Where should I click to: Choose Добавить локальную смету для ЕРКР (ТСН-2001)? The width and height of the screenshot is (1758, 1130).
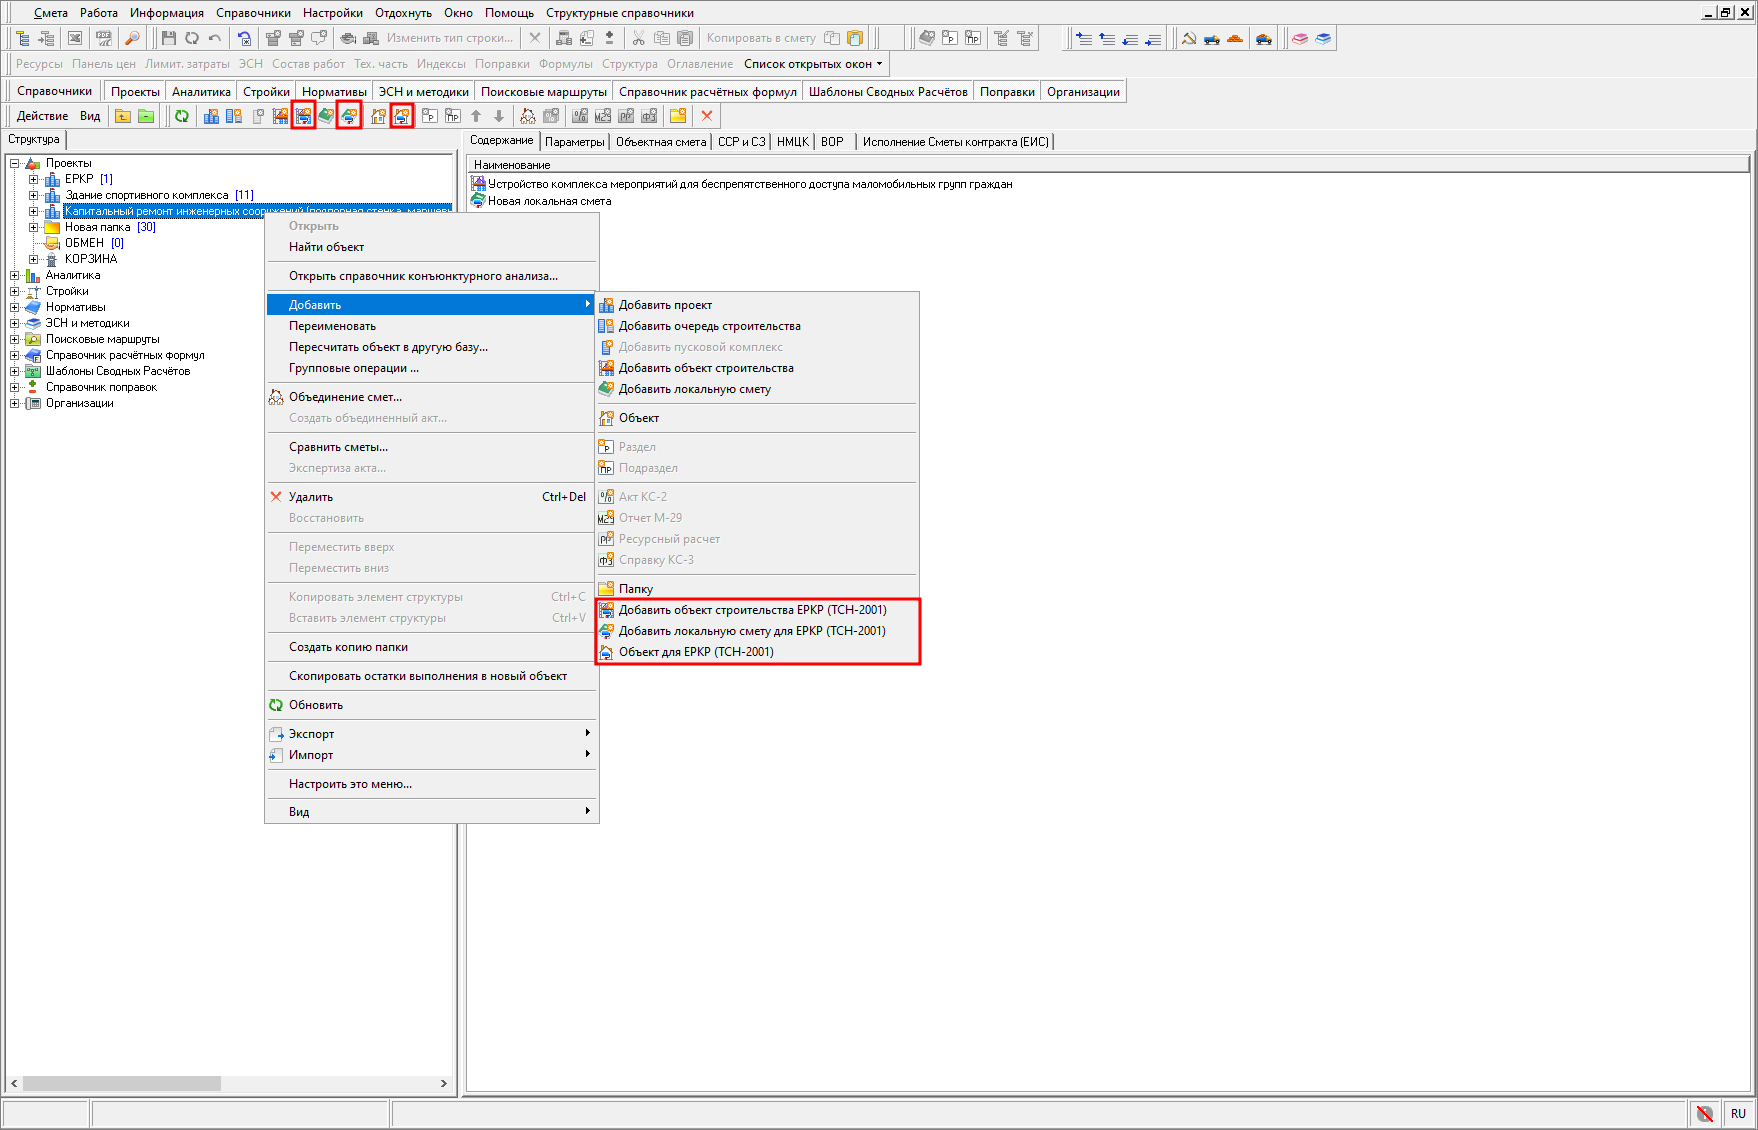(x=751, y=631)
